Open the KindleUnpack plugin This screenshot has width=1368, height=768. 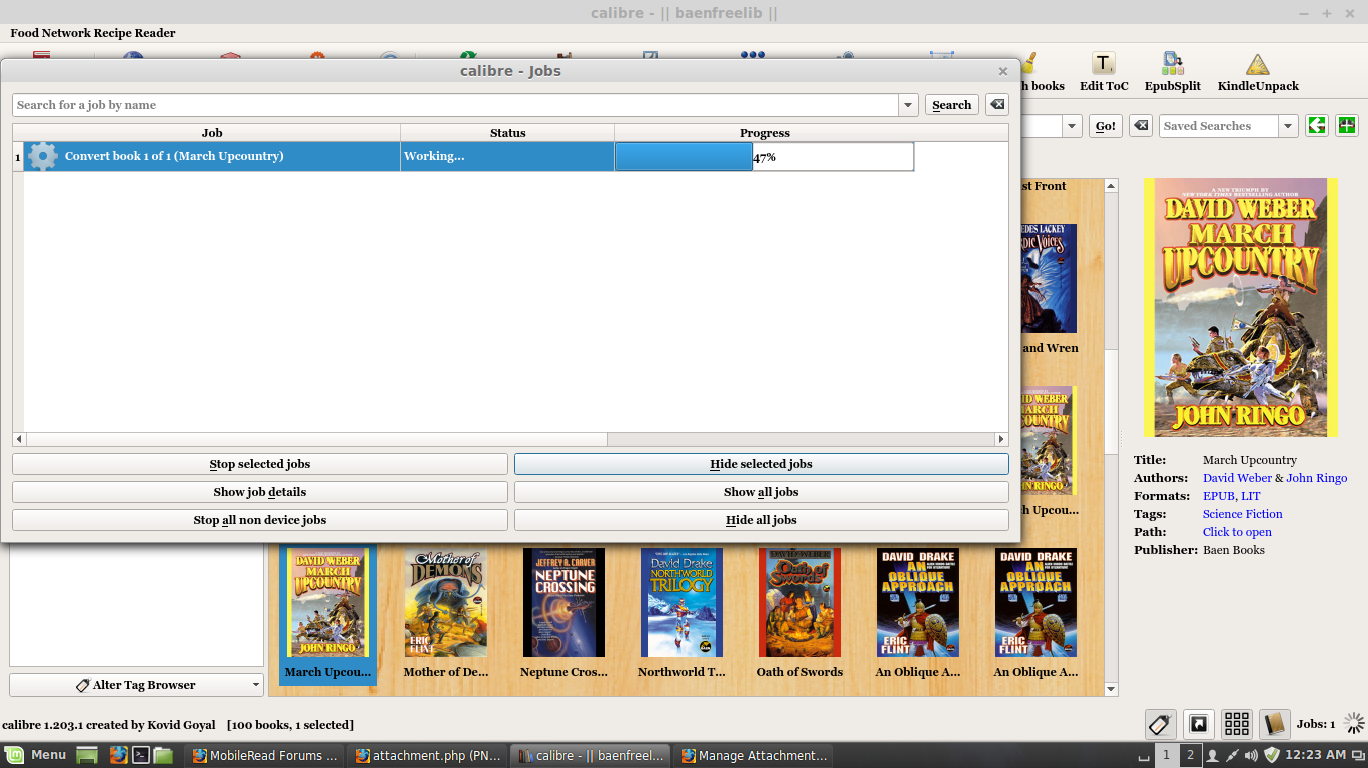click(1258, 73)
